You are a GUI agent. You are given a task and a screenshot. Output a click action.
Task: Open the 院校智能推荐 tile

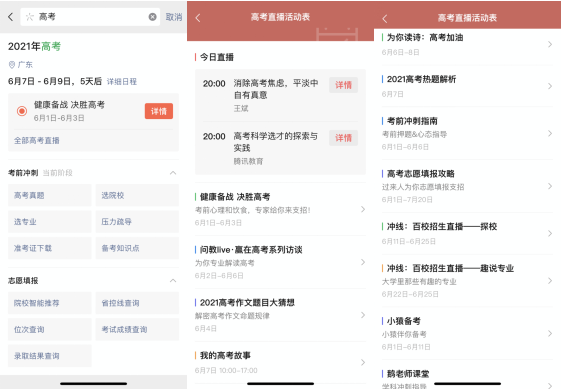[50, 303]
